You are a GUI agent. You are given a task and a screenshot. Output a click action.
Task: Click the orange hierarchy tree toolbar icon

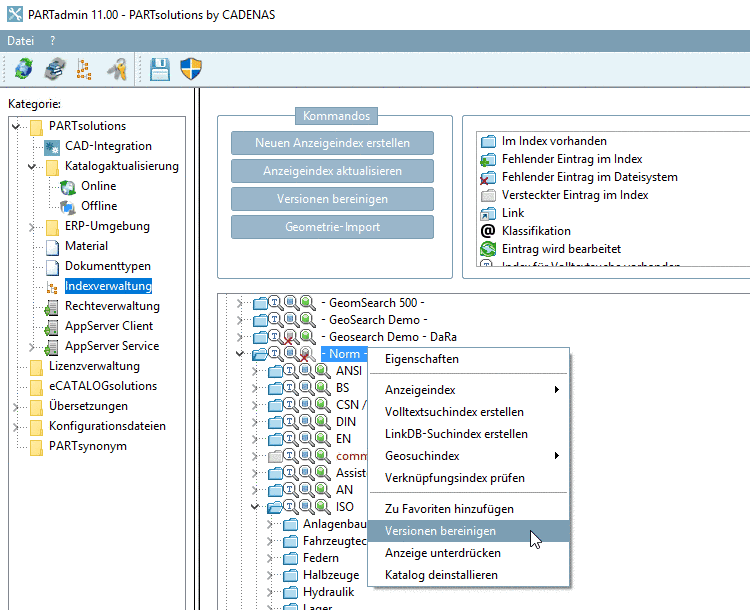84,68
